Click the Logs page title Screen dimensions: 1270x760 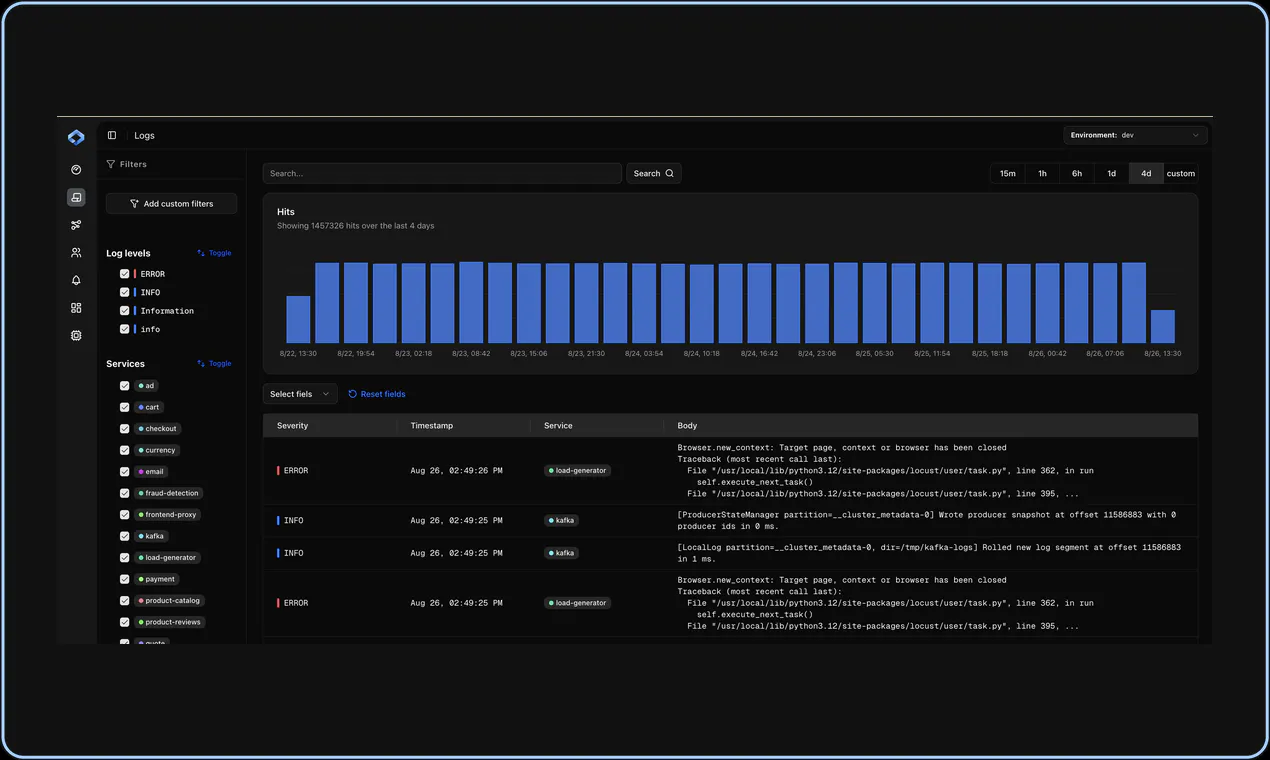(145, 135)
